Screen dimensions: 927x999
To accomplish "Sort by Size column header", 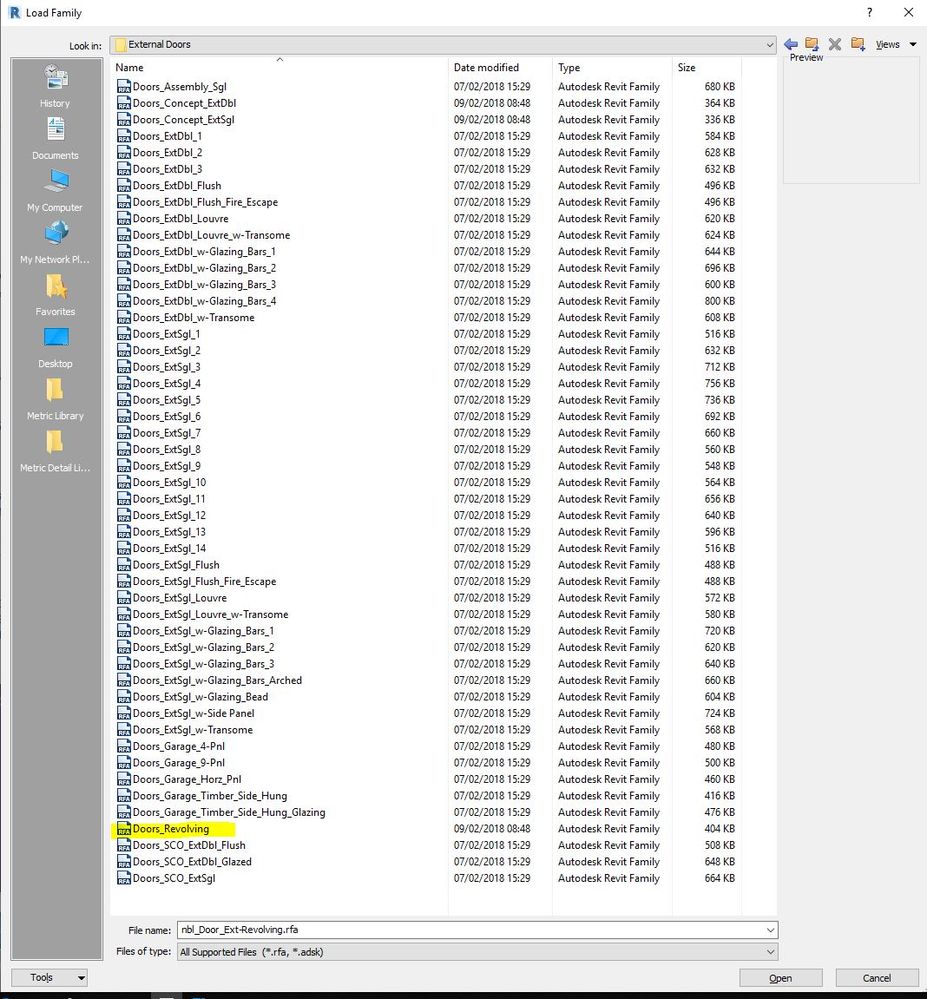I will coord(707,67).
